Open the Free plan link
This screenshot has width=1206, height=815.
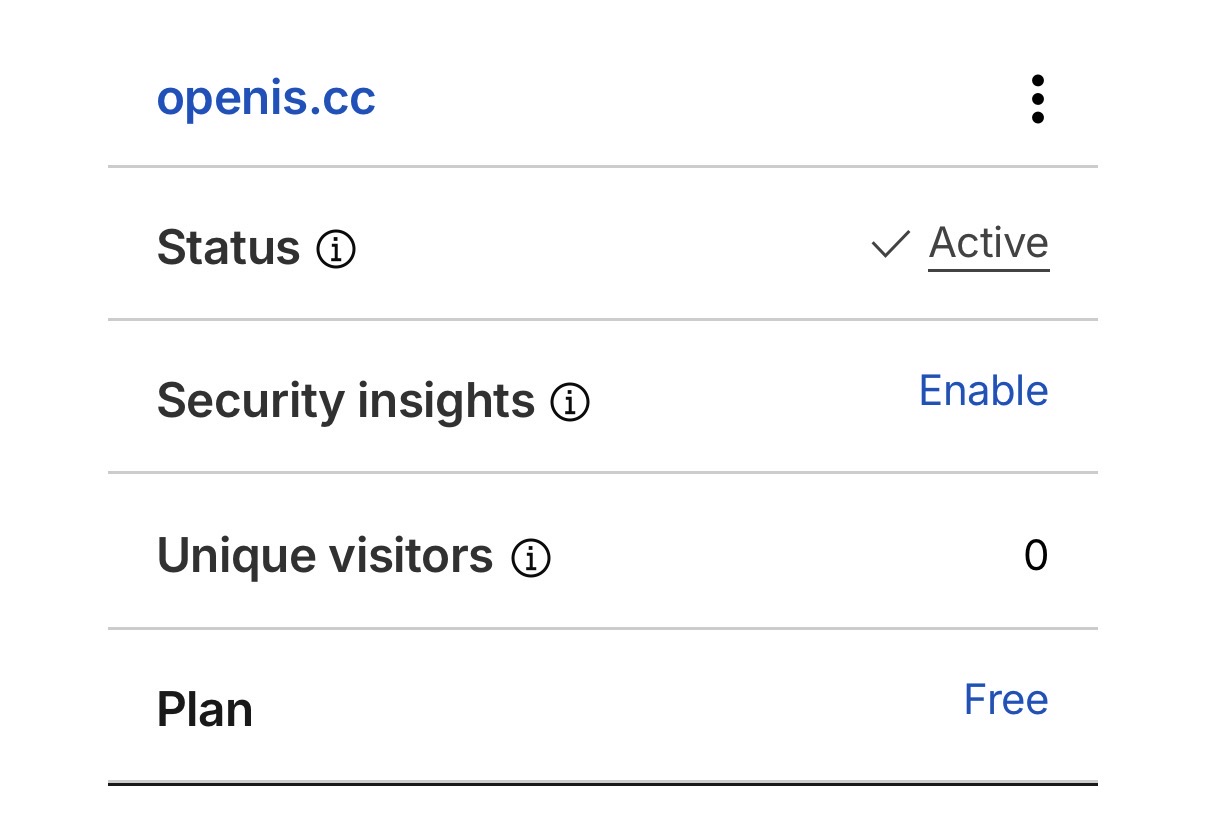pos(1005,700)
